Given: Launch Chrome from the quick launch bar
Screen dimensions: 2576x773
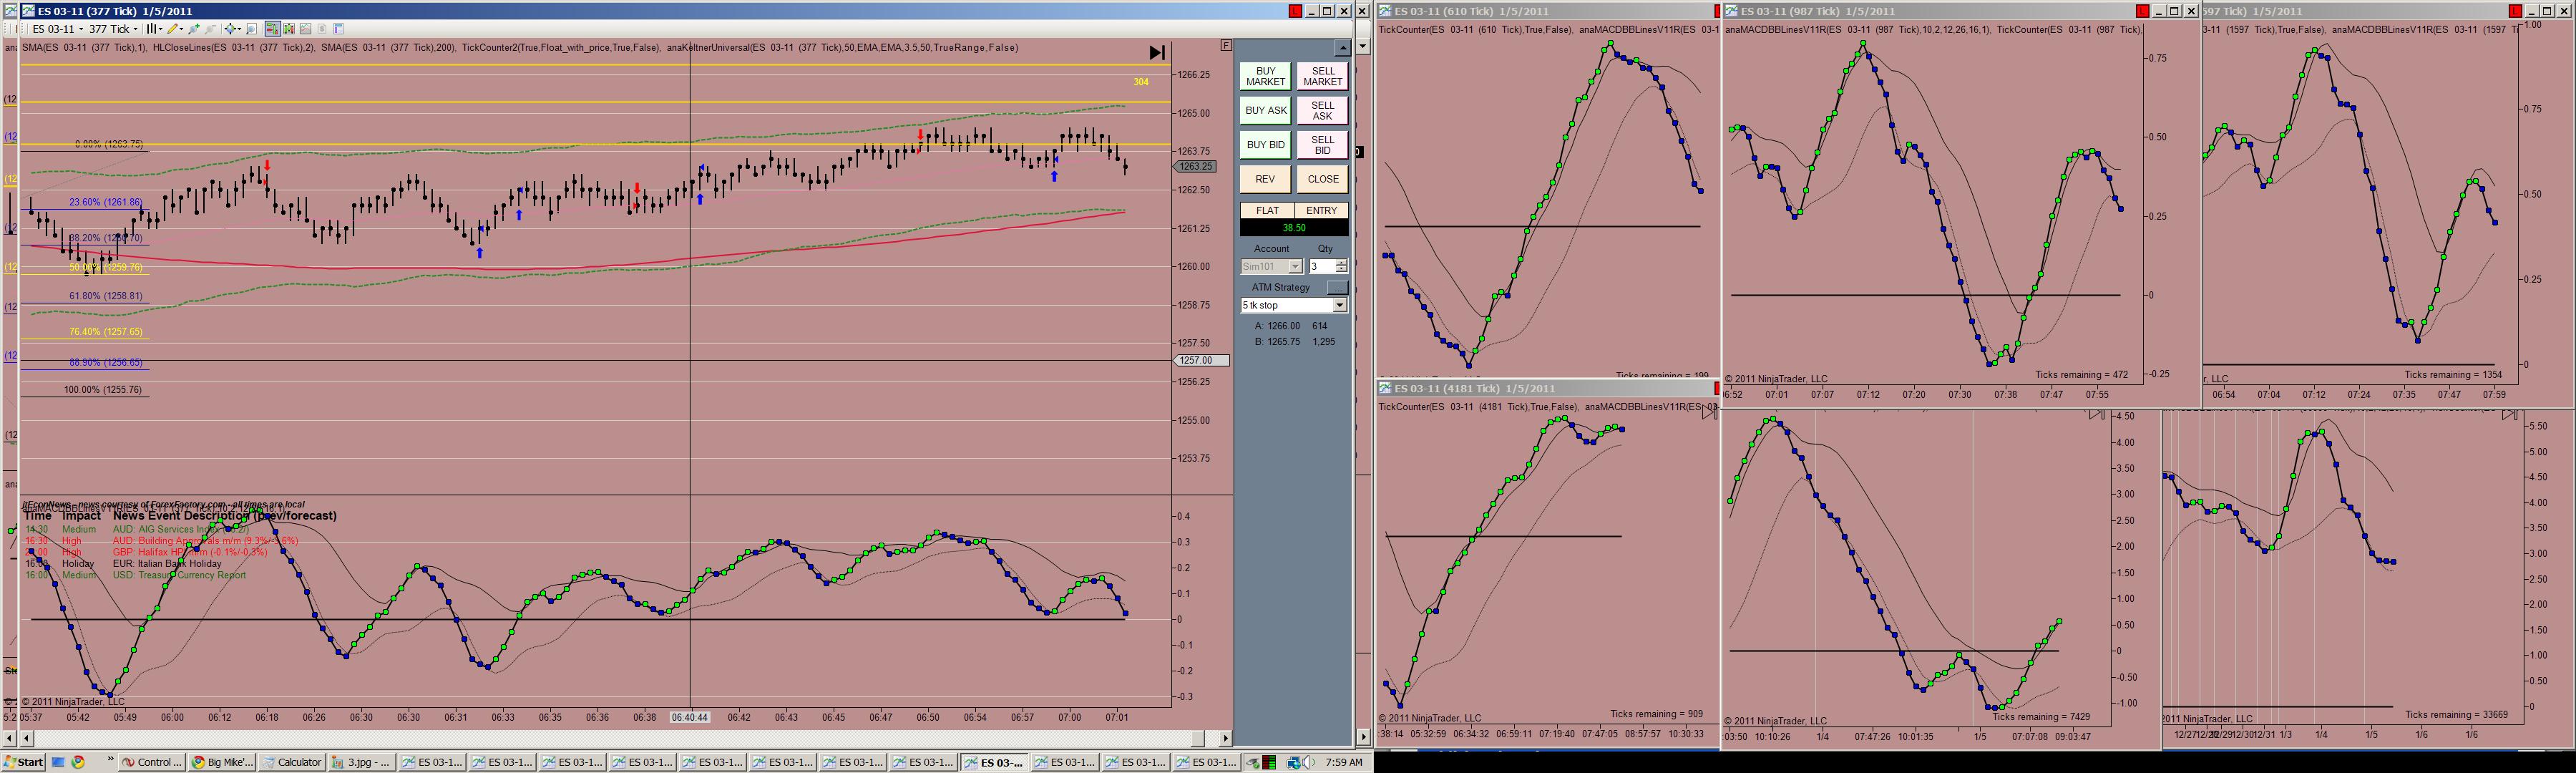Looking at the screenshot, I should pos(78,762).
